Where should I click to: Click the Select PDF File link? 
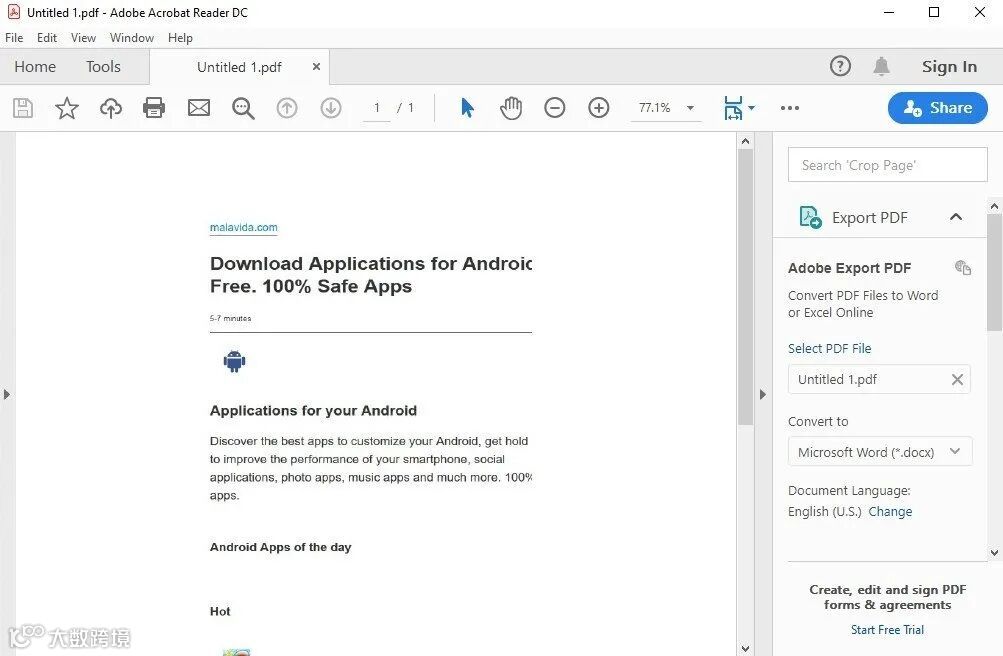[830, 348]
